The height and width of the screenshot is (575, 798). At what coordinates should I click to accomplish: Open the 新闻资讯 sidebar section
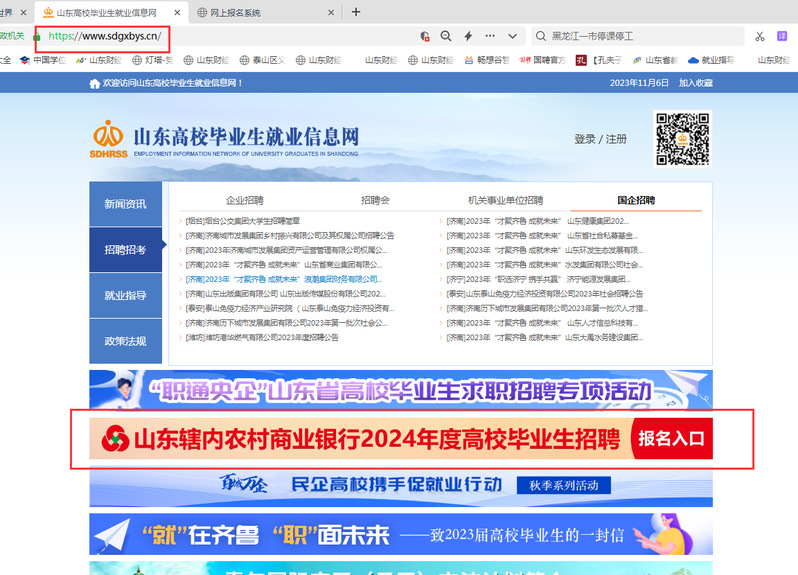tap(126, 204)
